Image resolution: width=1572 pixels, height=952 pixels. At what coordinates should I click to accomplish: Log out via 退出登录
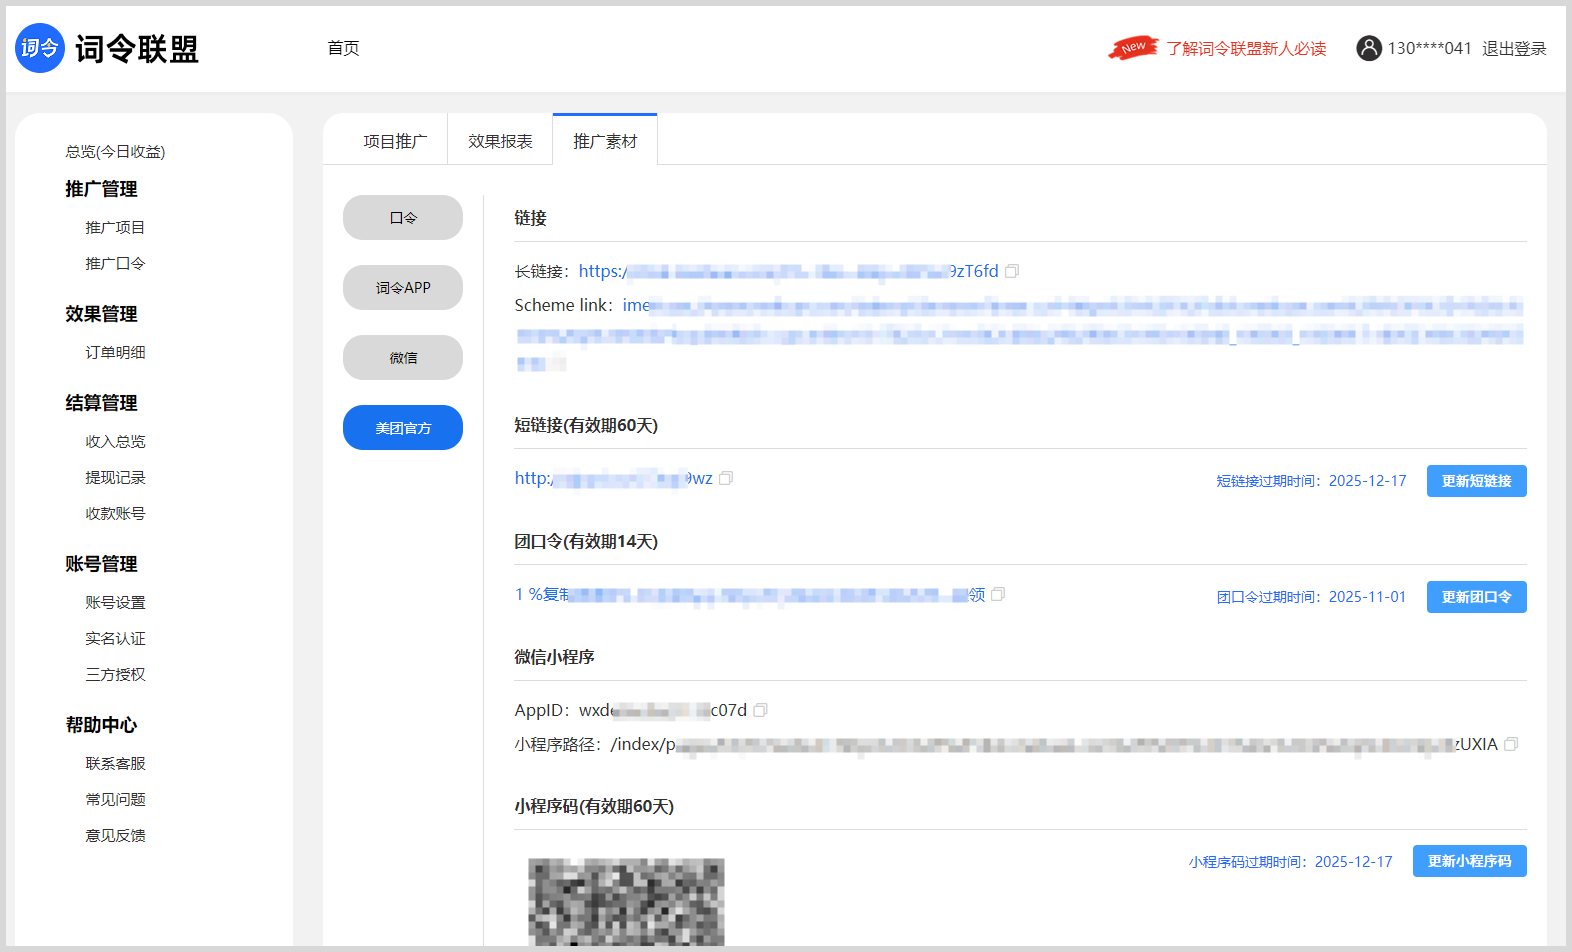[1514, 48]
